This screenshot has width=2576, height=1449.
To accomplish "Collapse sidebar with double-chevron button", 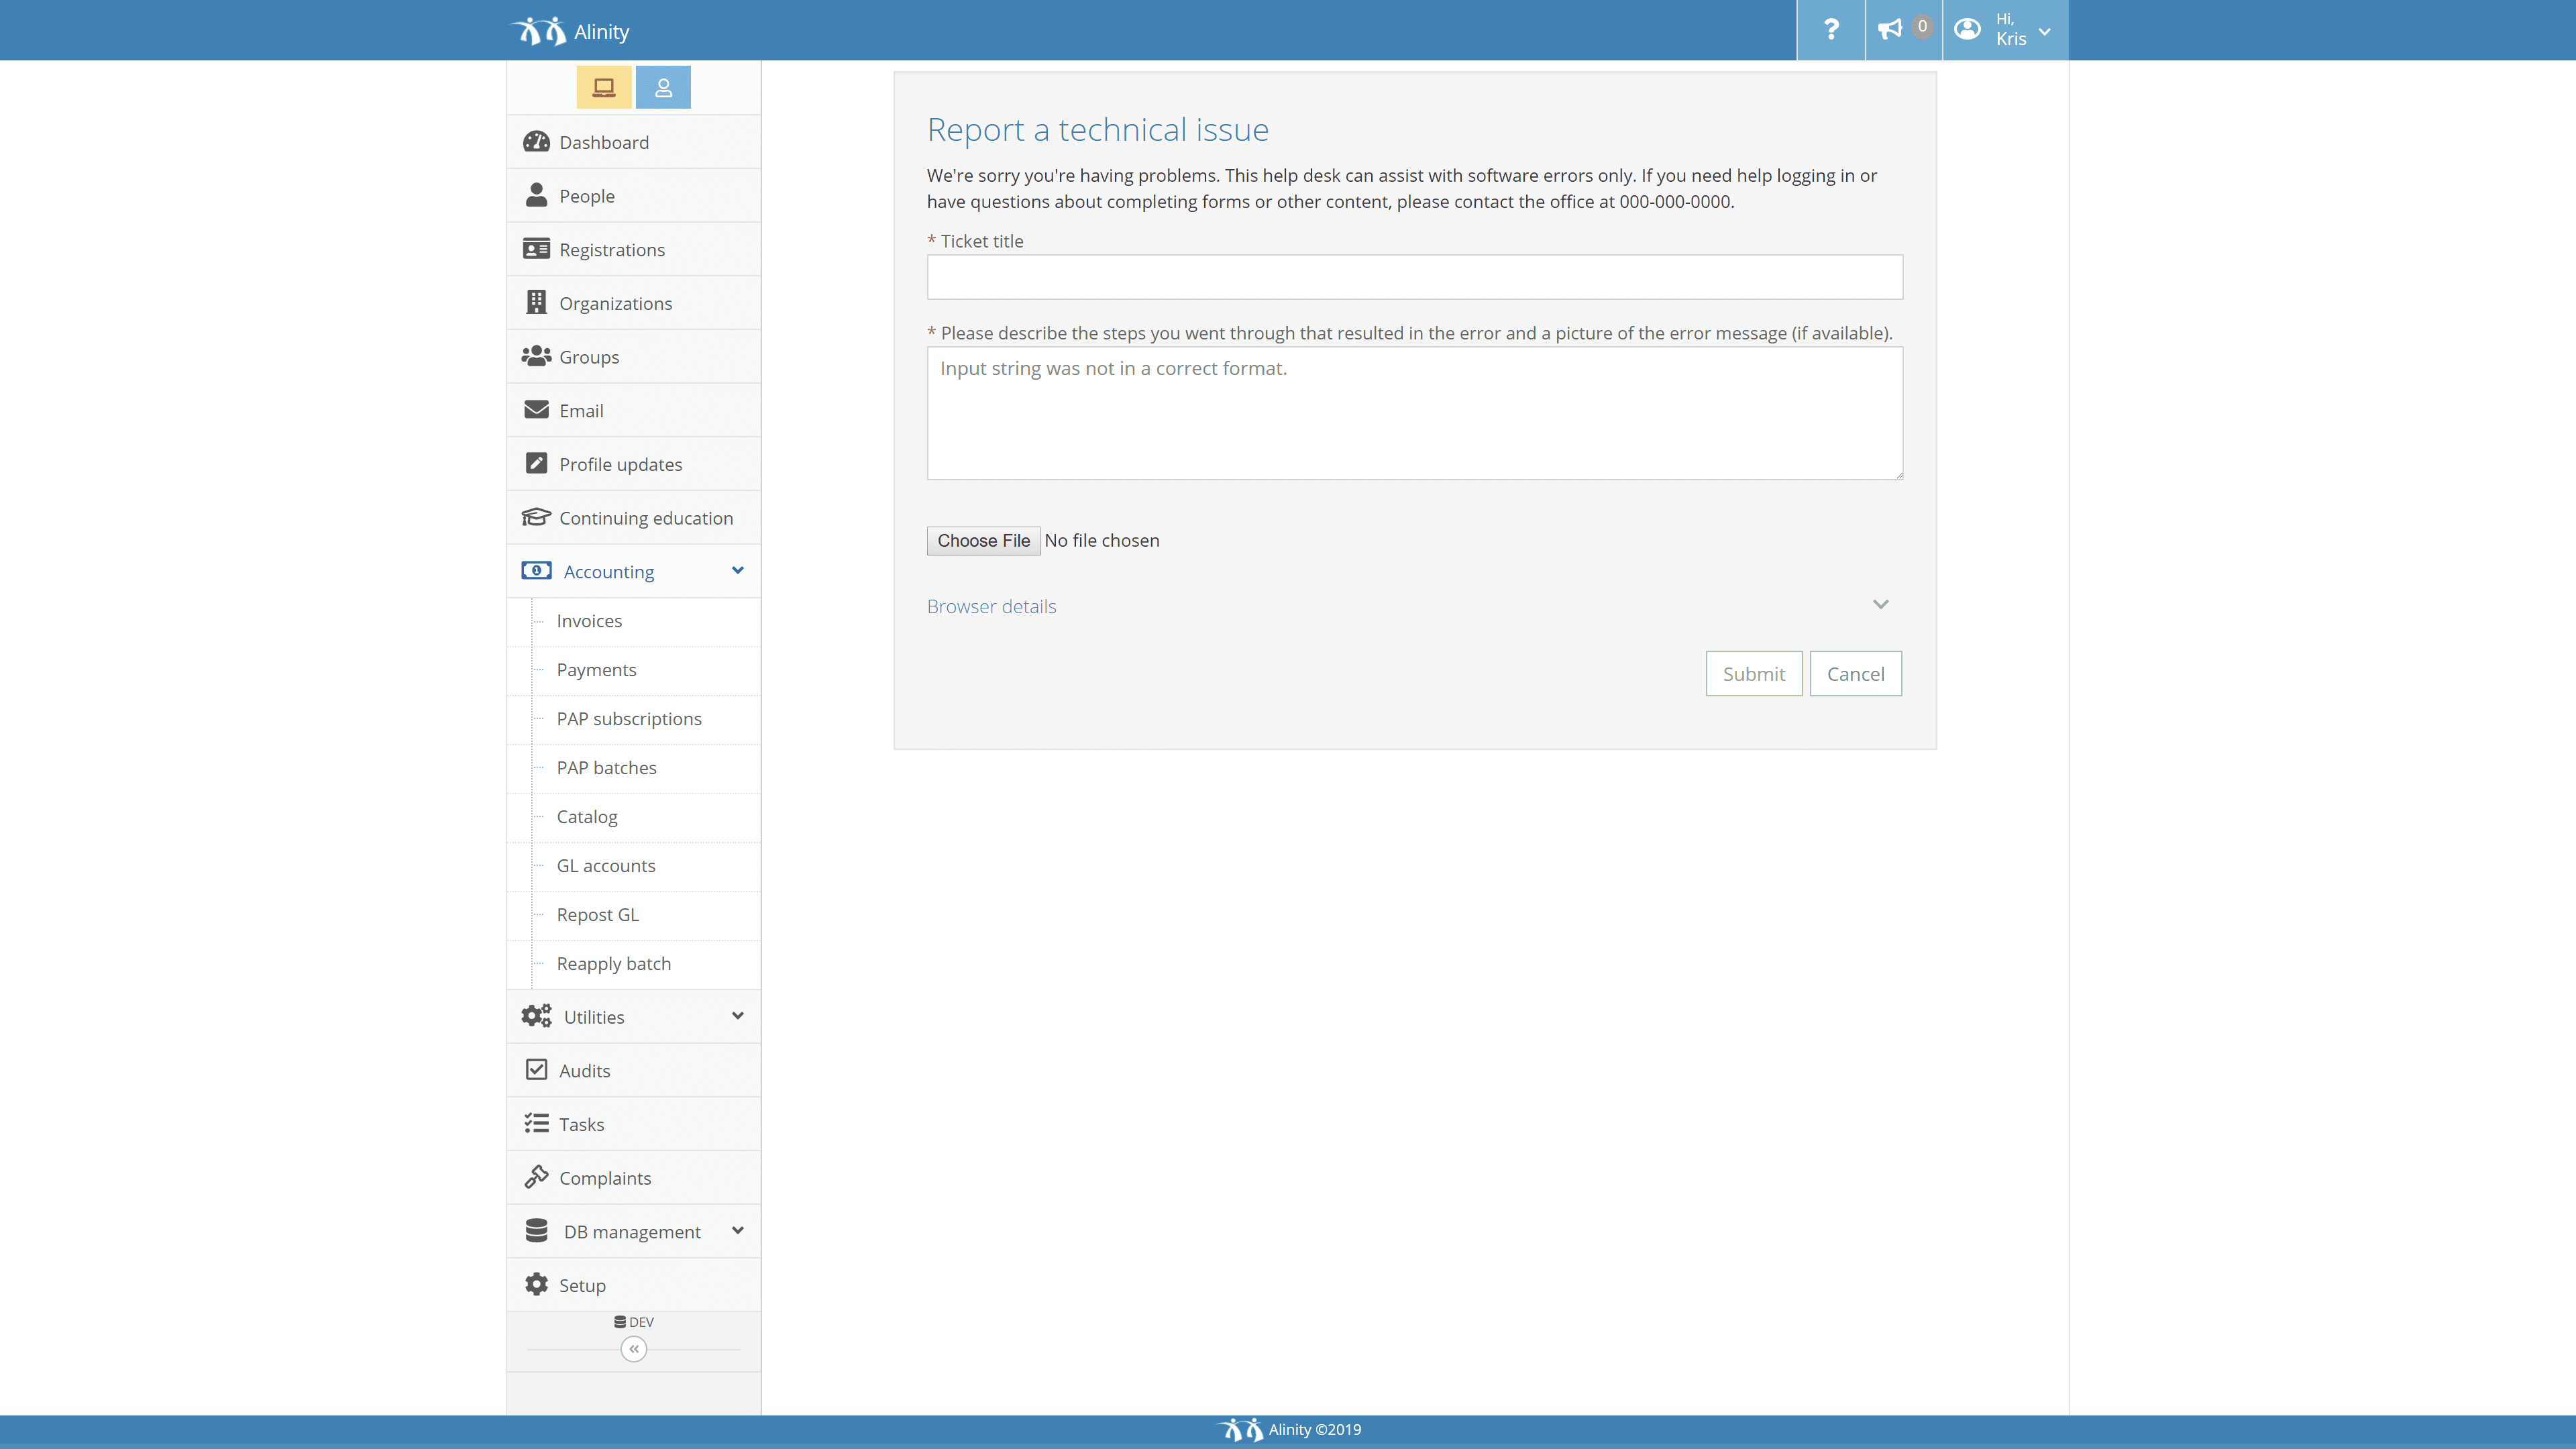I will click(634, 1349).
